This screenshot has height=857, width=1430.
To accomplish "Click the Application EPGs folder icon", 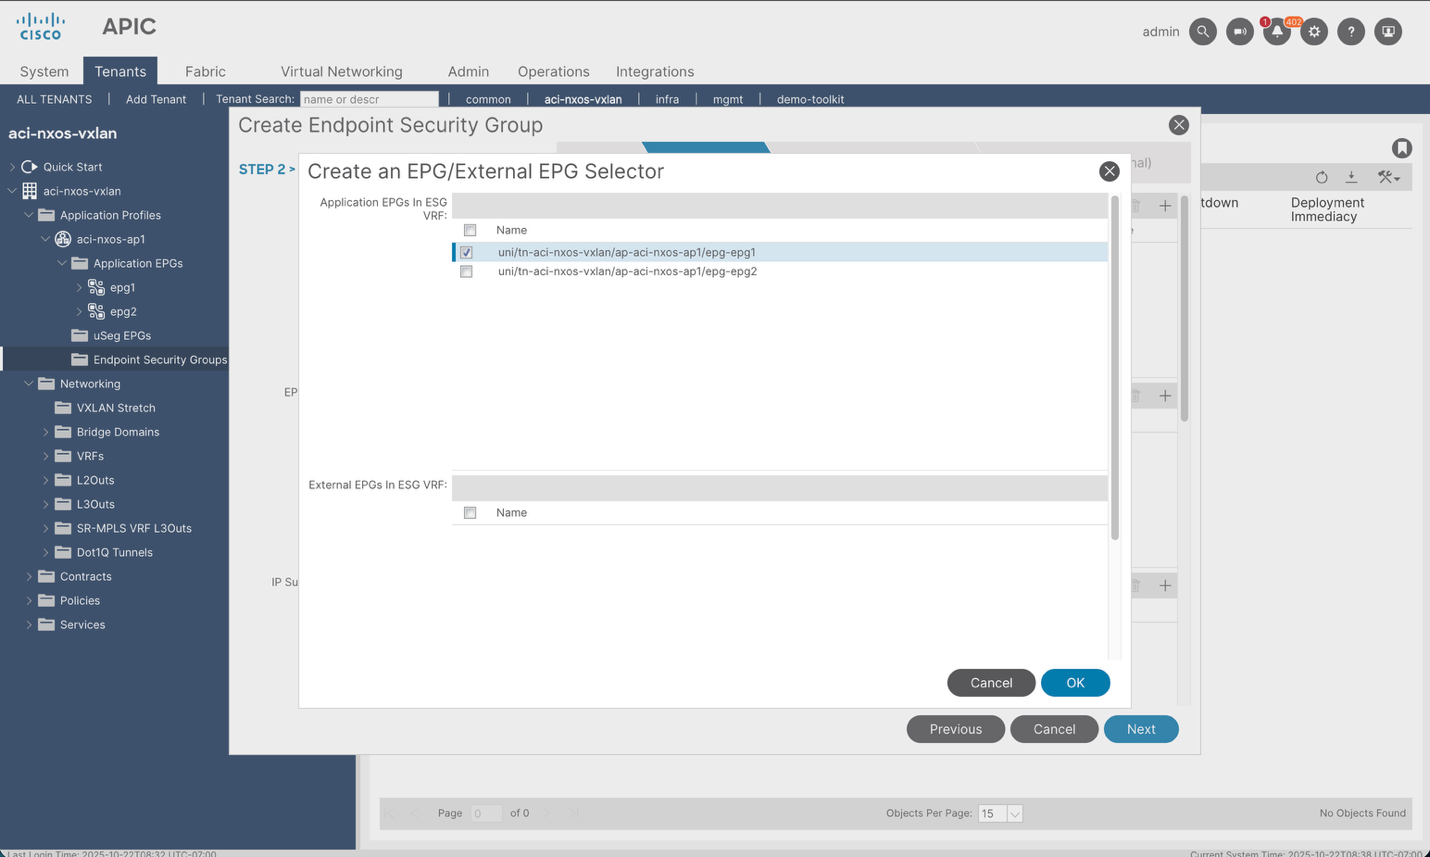I will click(x=80, y=263).
